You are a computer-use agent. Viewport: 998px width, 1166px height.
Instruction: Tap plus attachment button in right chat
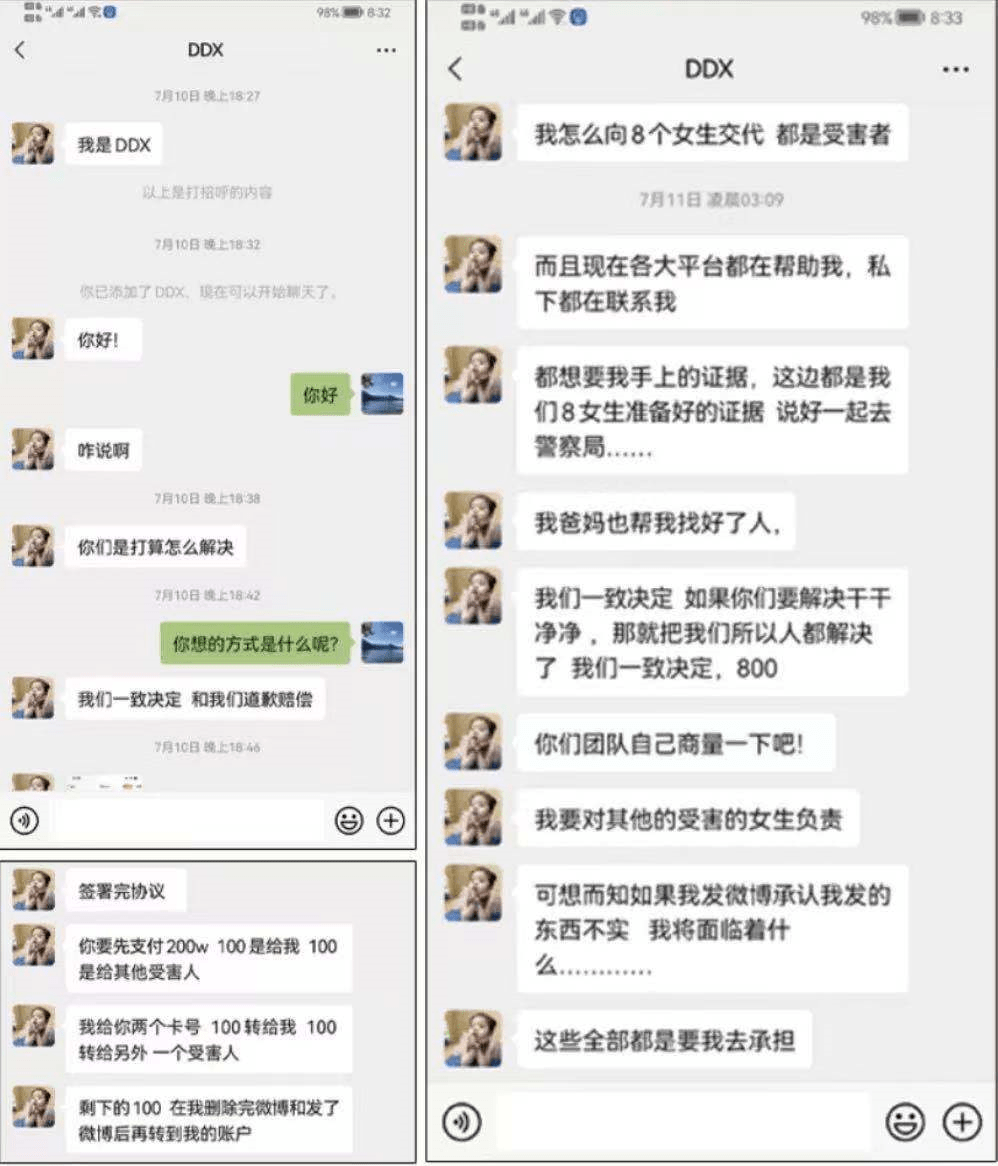tap(962, 1121)
